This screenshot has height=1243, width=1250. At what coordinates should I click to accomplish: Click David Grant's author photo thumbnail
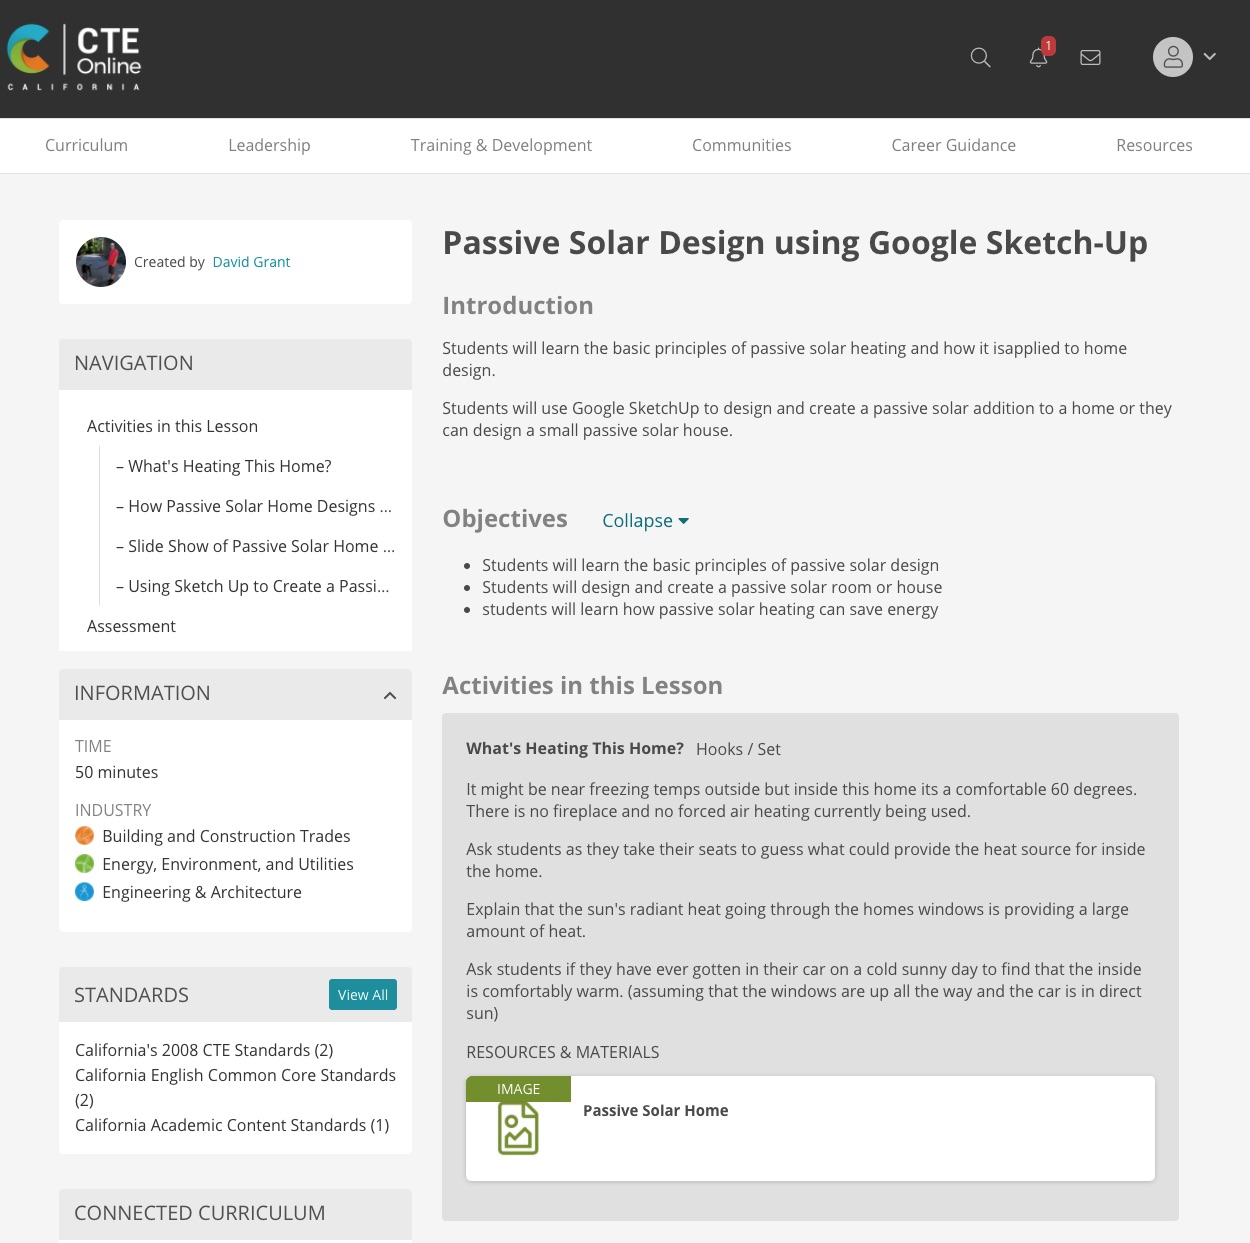click(x=101, y=262)
